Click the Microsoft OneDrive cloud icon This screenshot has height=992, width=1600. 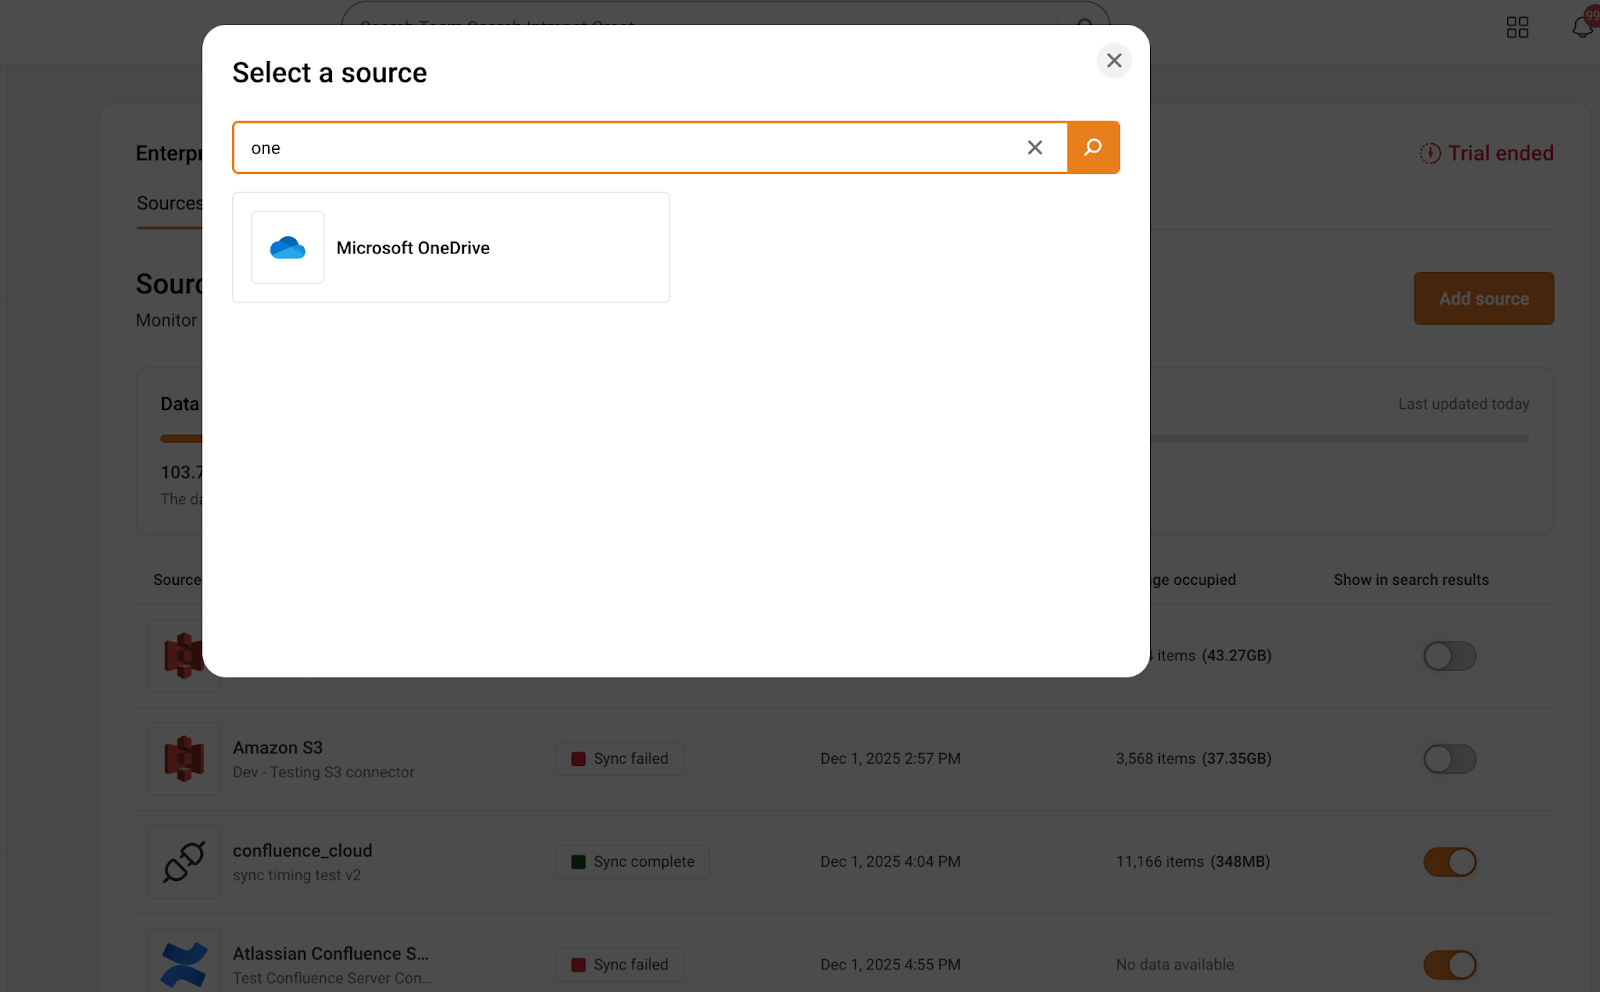[x=288, y=248]
